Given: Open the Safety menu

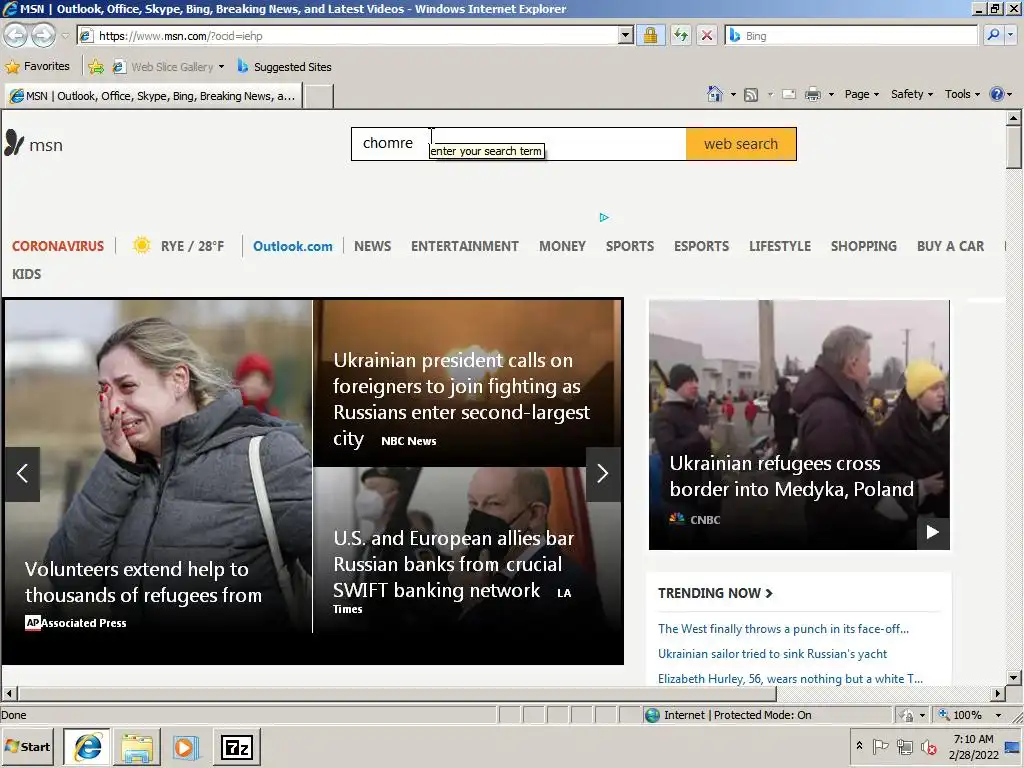Looking at the screenshot, I should coord(912,94).
